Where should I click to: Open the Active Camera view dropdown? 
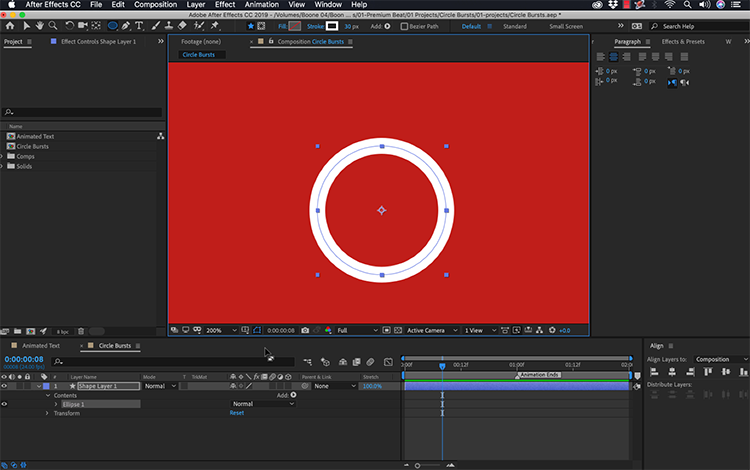pyautogui.click(x=430, y=330)
